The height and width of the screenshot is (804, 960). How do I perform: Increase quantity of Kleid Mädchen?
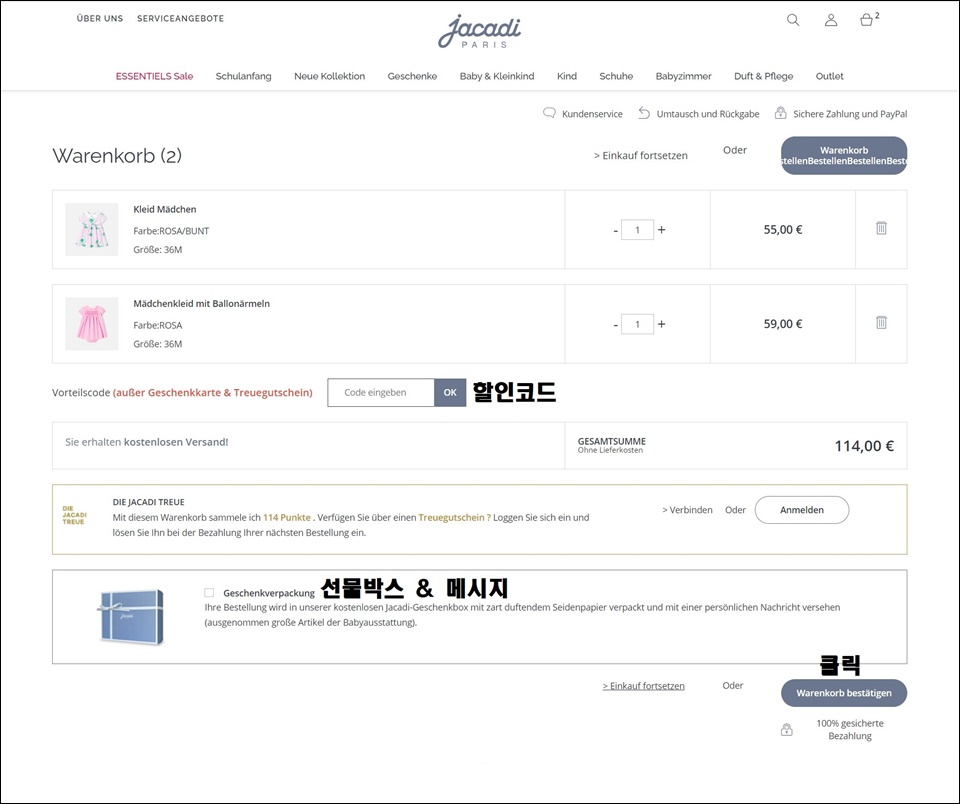pos(661,230)
